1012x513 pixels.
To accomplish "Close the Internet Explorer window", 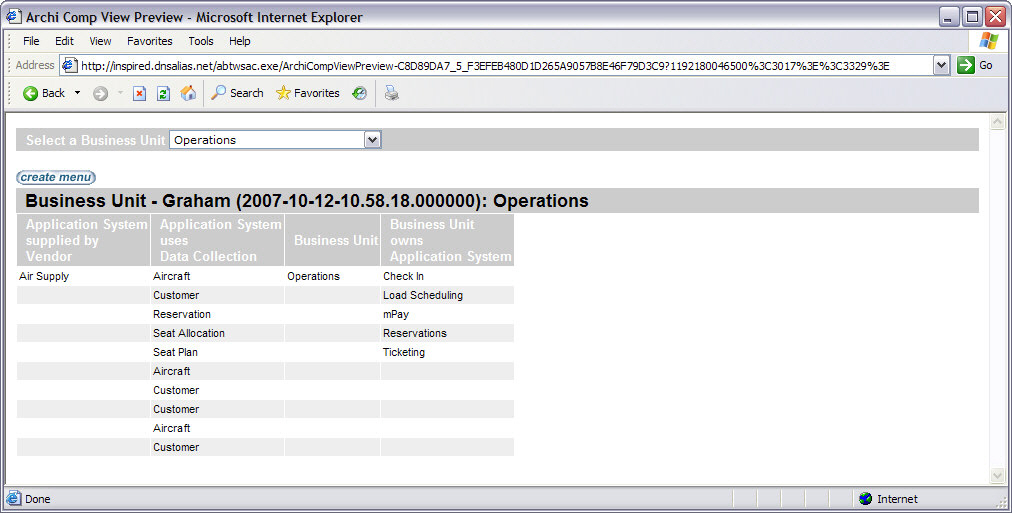I will 995,17.
